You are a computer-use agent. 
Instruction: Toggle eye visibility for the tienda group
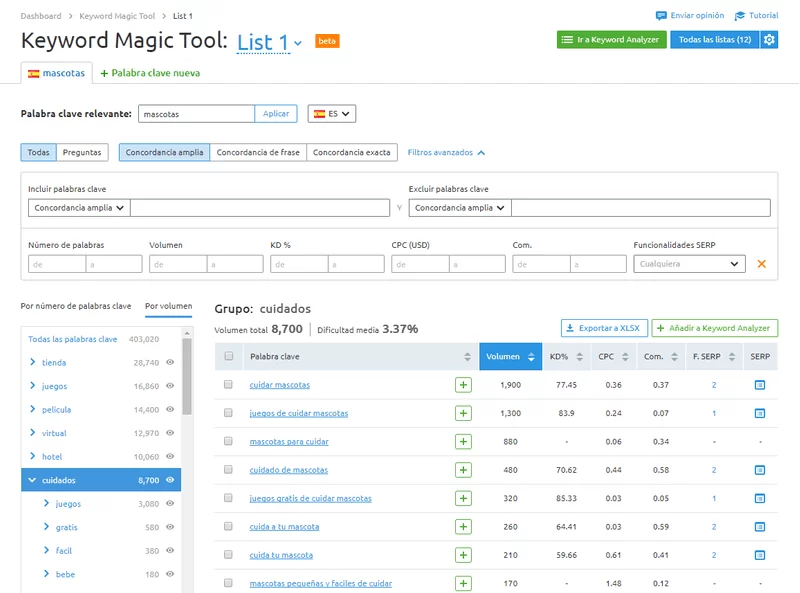(x=170, y=362)
